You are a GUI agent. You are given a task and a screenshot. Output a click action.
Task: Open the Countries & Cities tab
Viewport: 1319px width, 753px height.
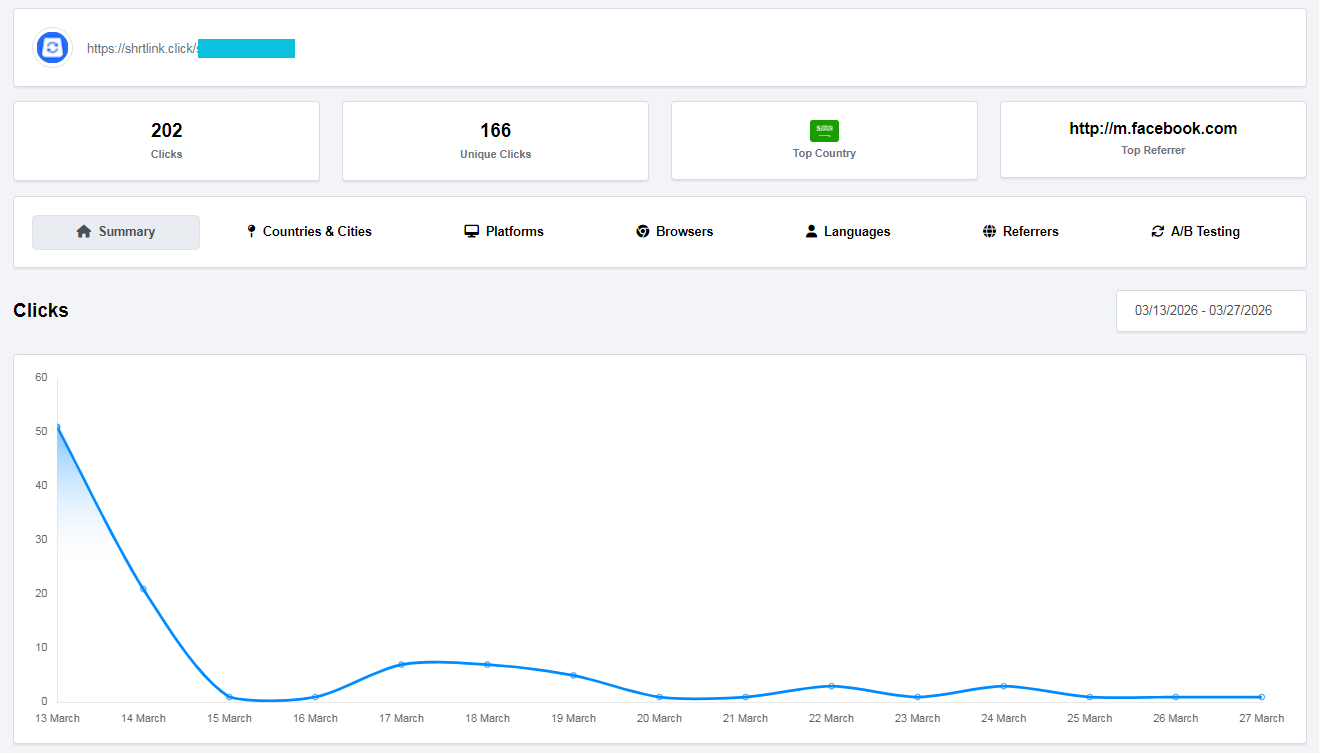(316, 232)
